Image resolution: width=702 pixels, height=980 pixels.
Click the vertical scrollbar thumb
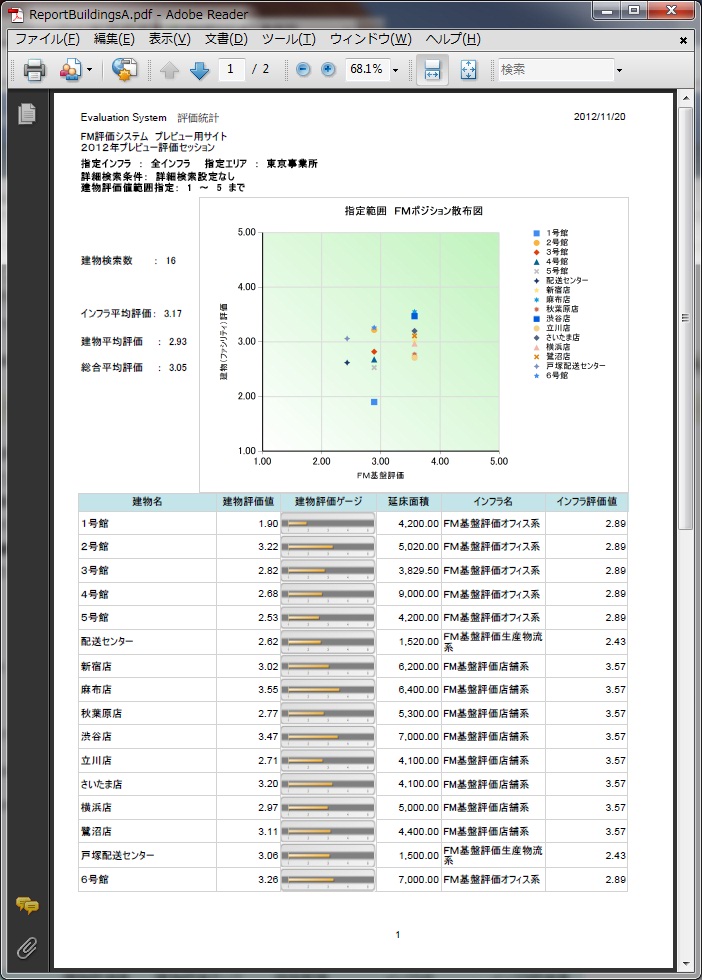tap(686, 318)
